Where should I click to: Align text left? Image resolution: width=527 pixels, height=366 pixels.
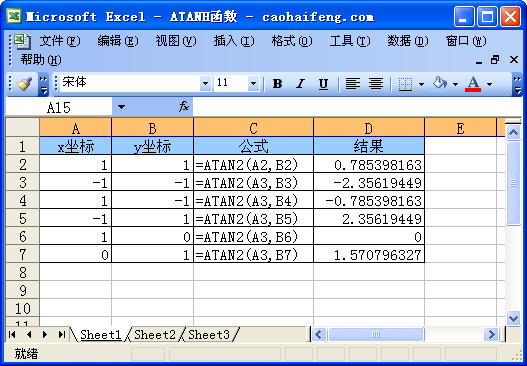point(353,83)
